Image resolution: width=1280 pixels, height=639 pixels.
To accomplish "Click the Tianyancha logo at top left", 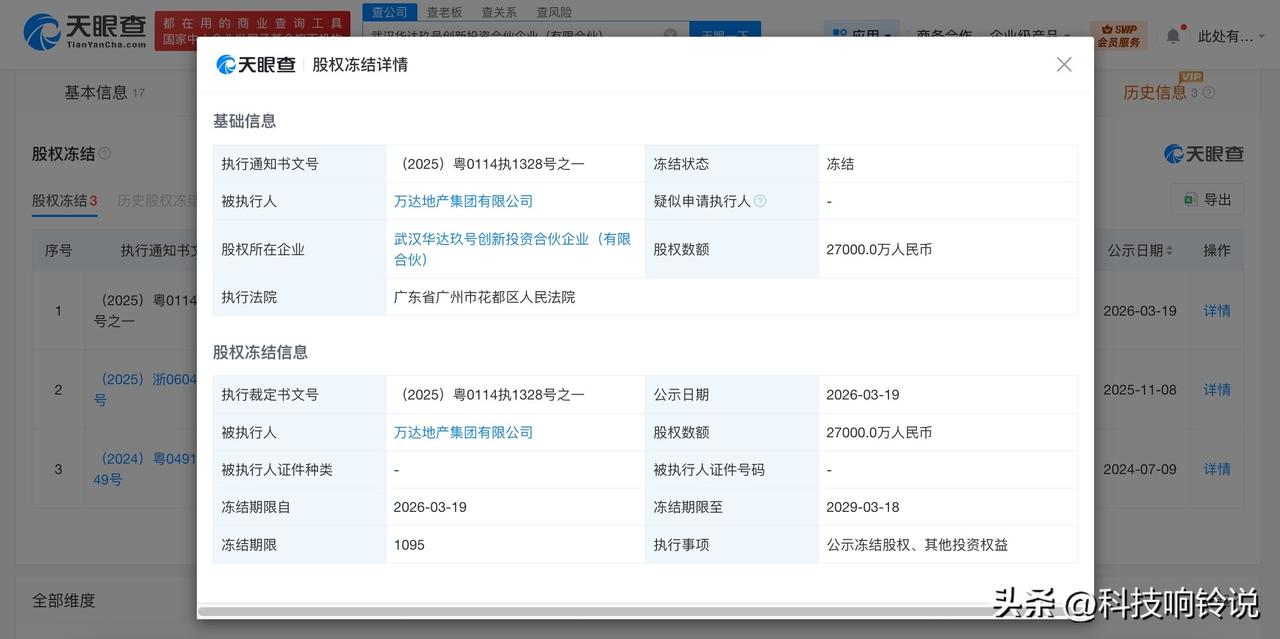I will coord(75,31).
